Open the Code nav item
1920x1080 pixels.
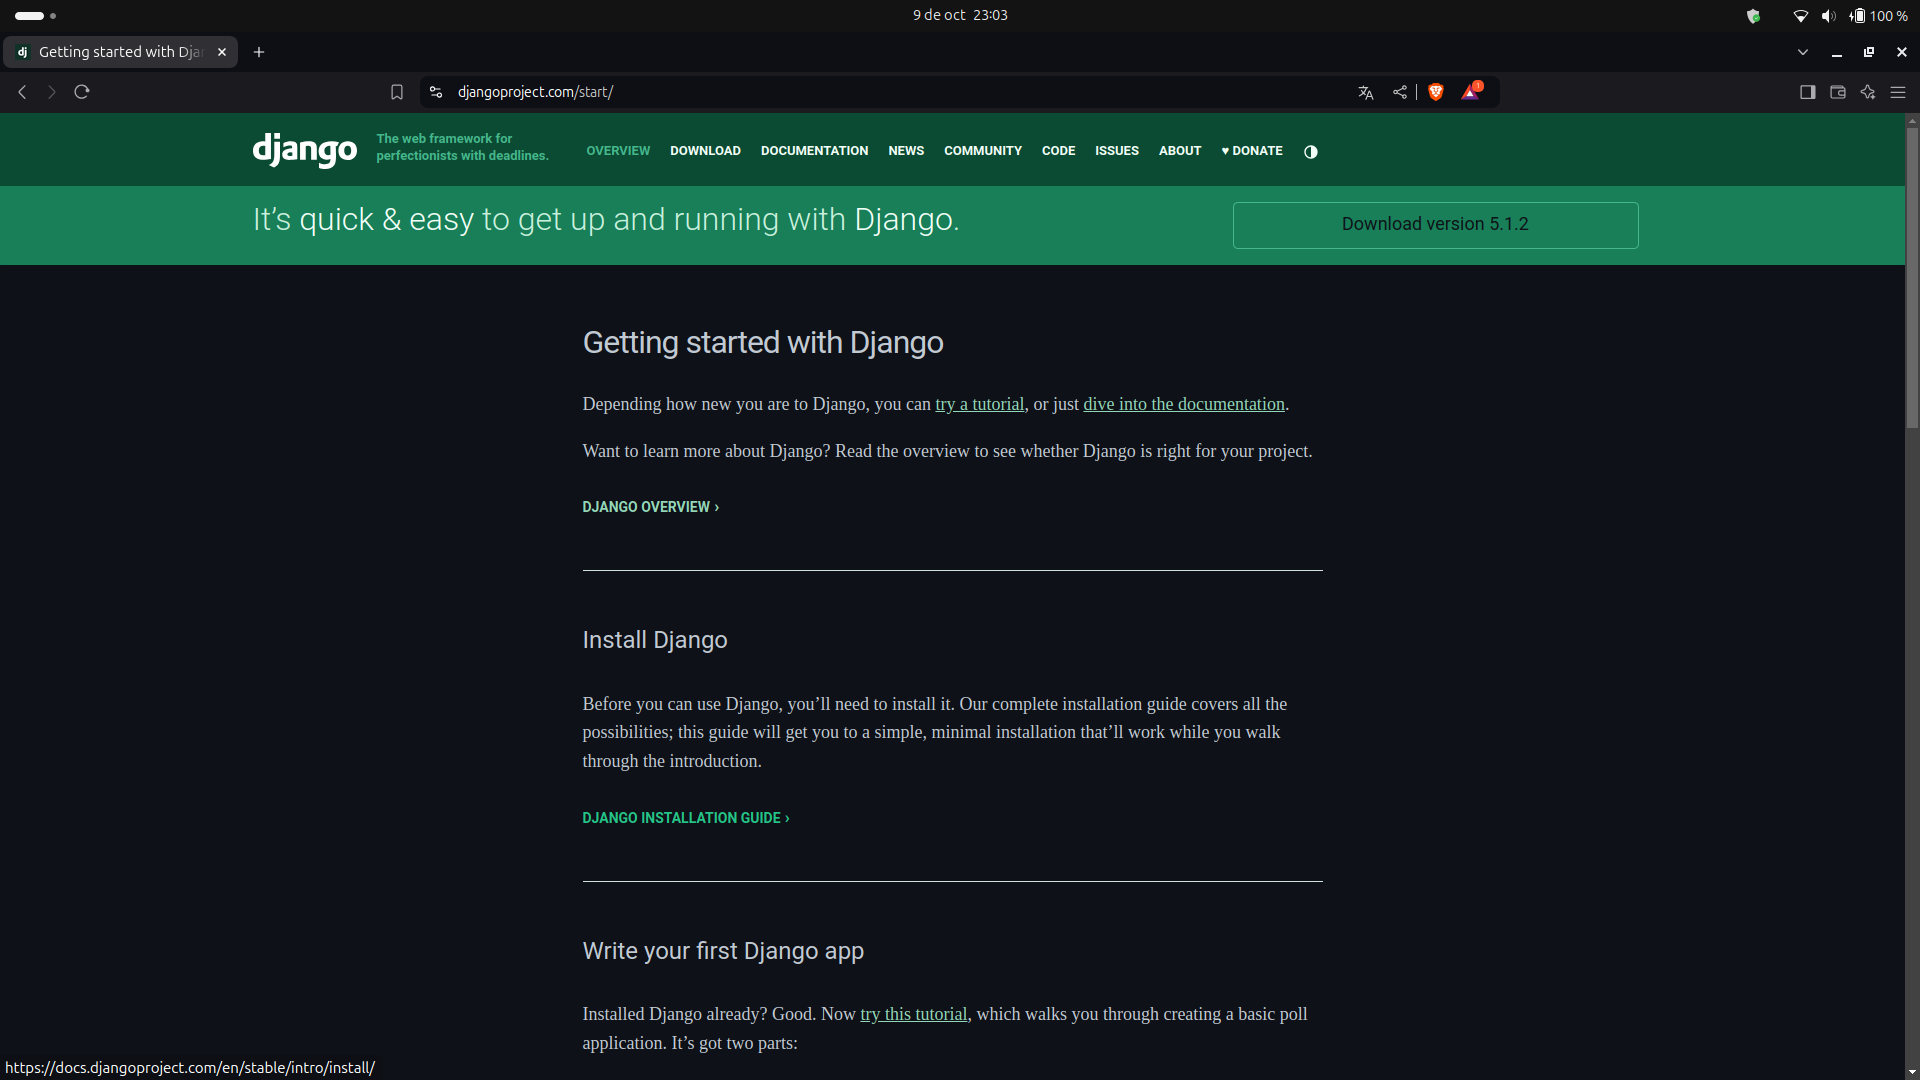coord(1058,151)
